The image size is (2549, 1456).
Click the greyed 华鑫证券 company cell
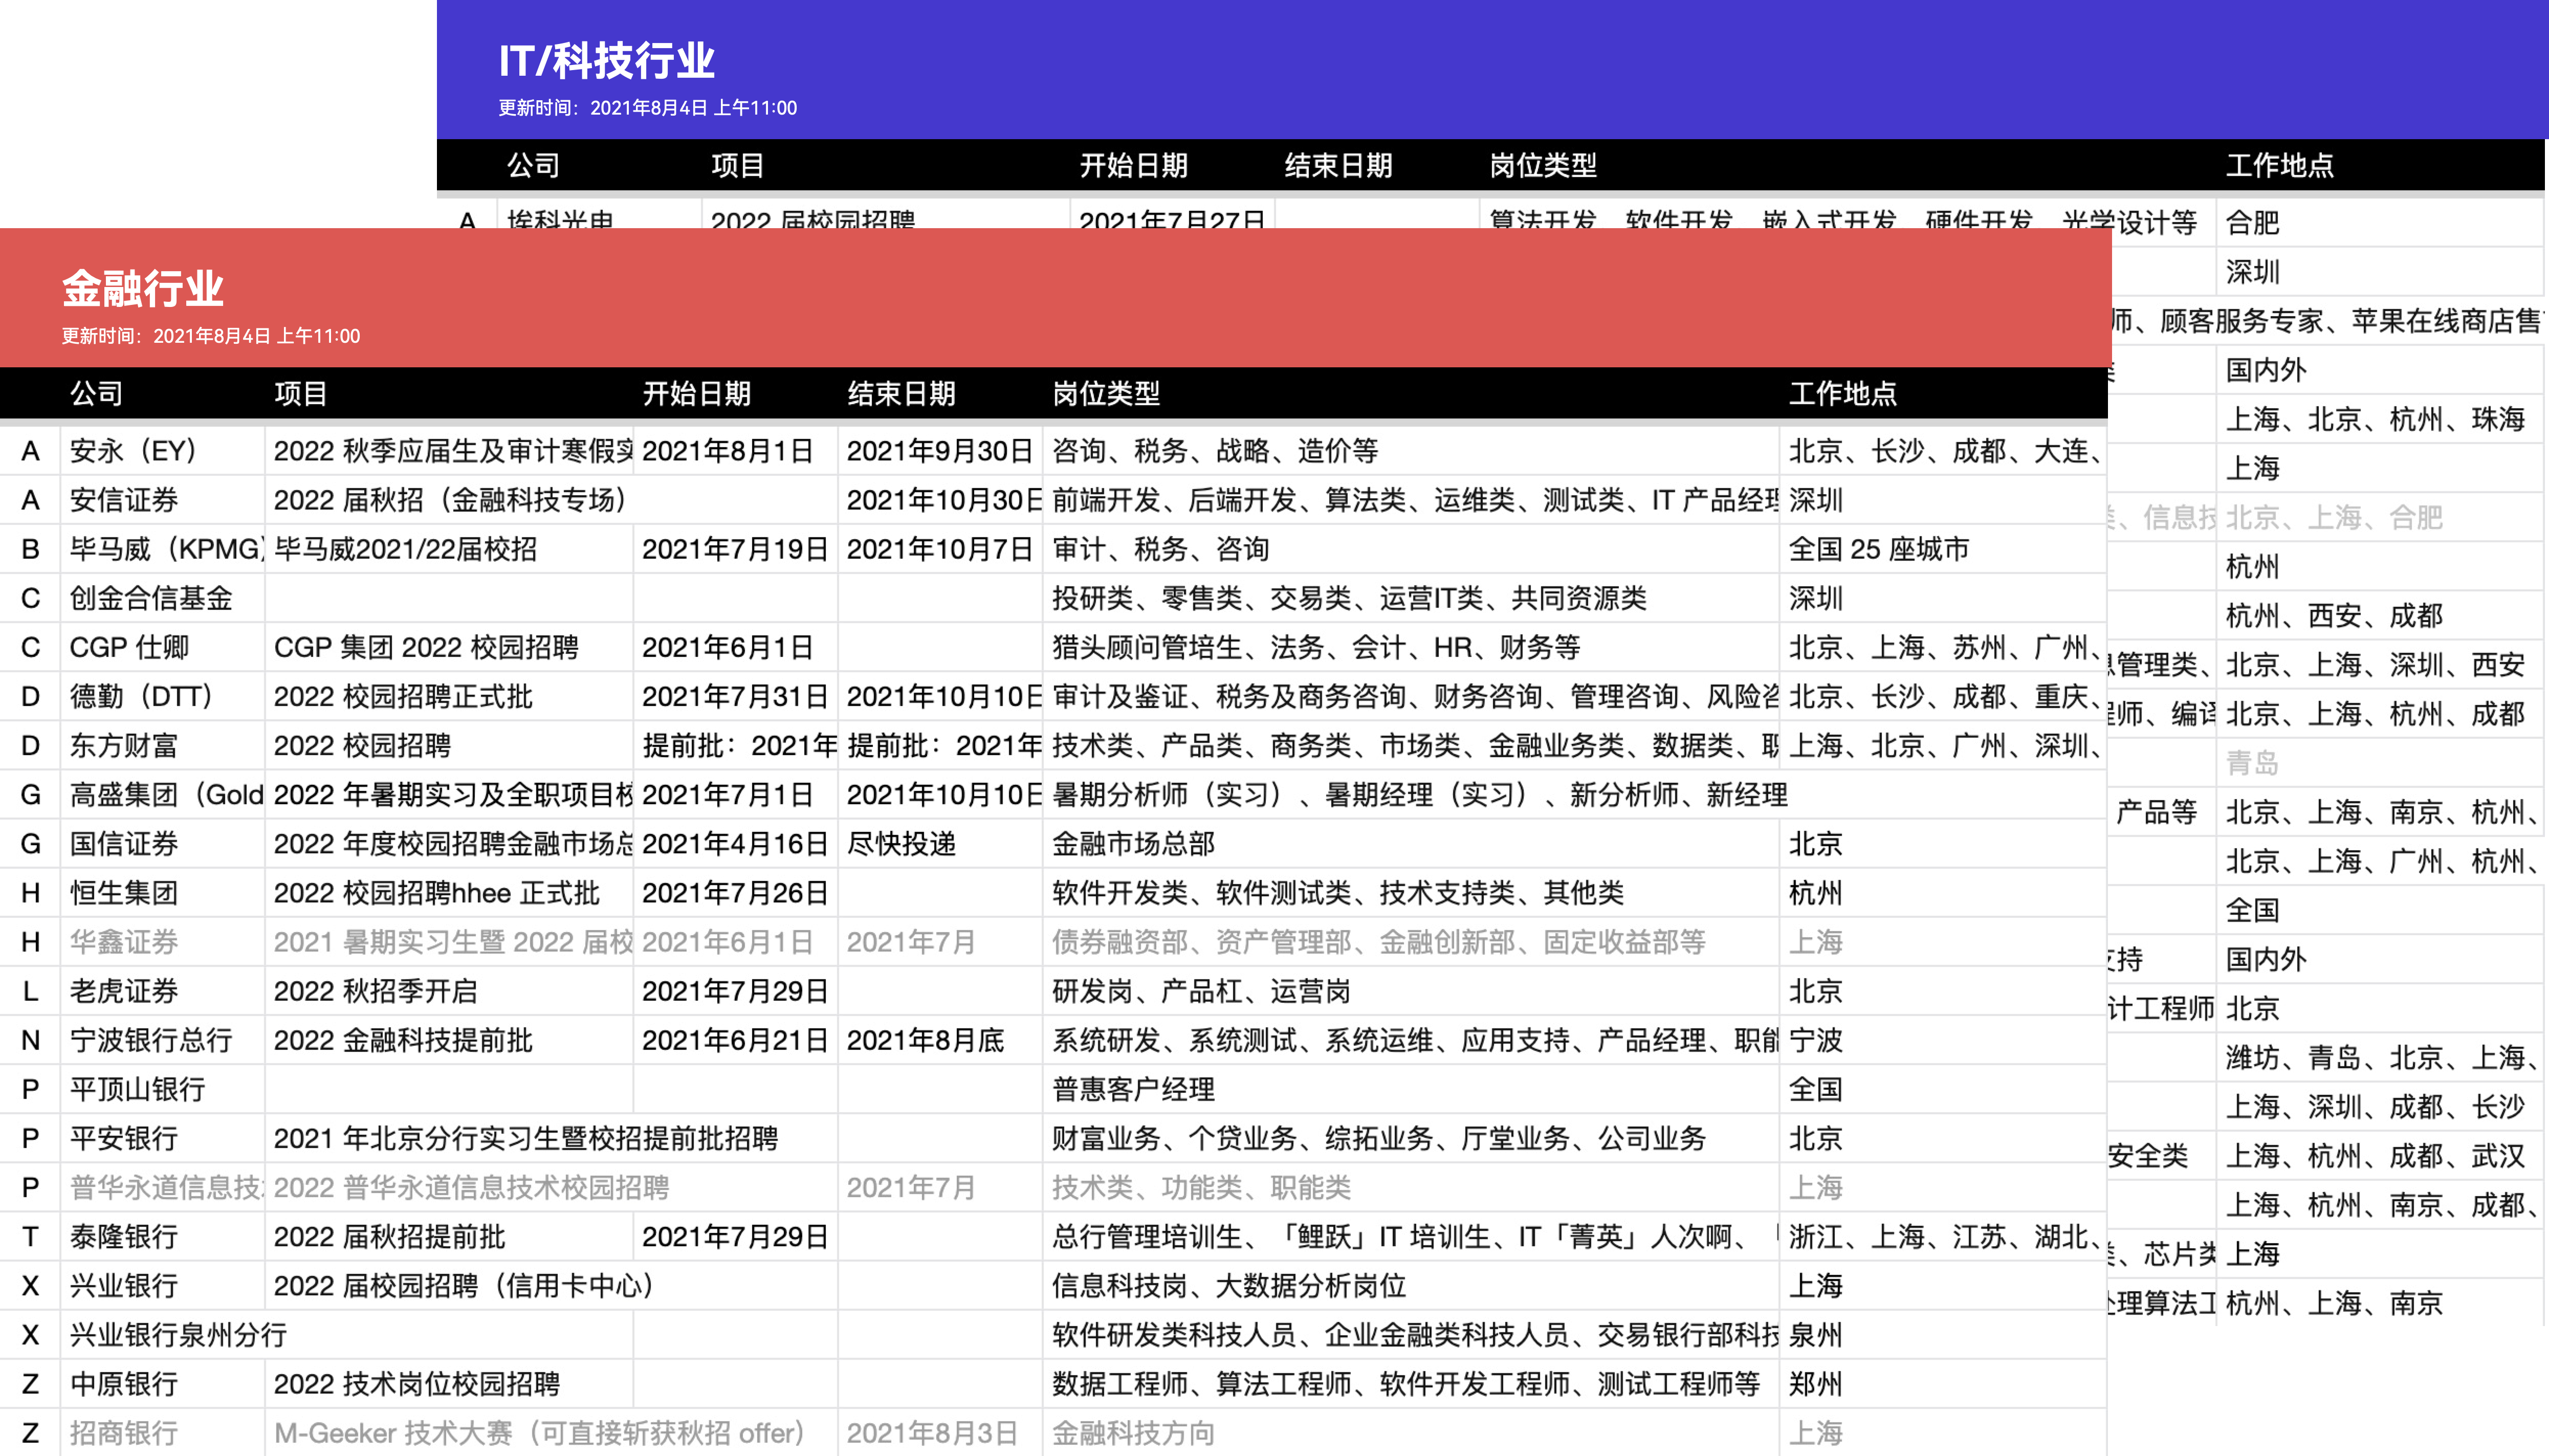162,942
